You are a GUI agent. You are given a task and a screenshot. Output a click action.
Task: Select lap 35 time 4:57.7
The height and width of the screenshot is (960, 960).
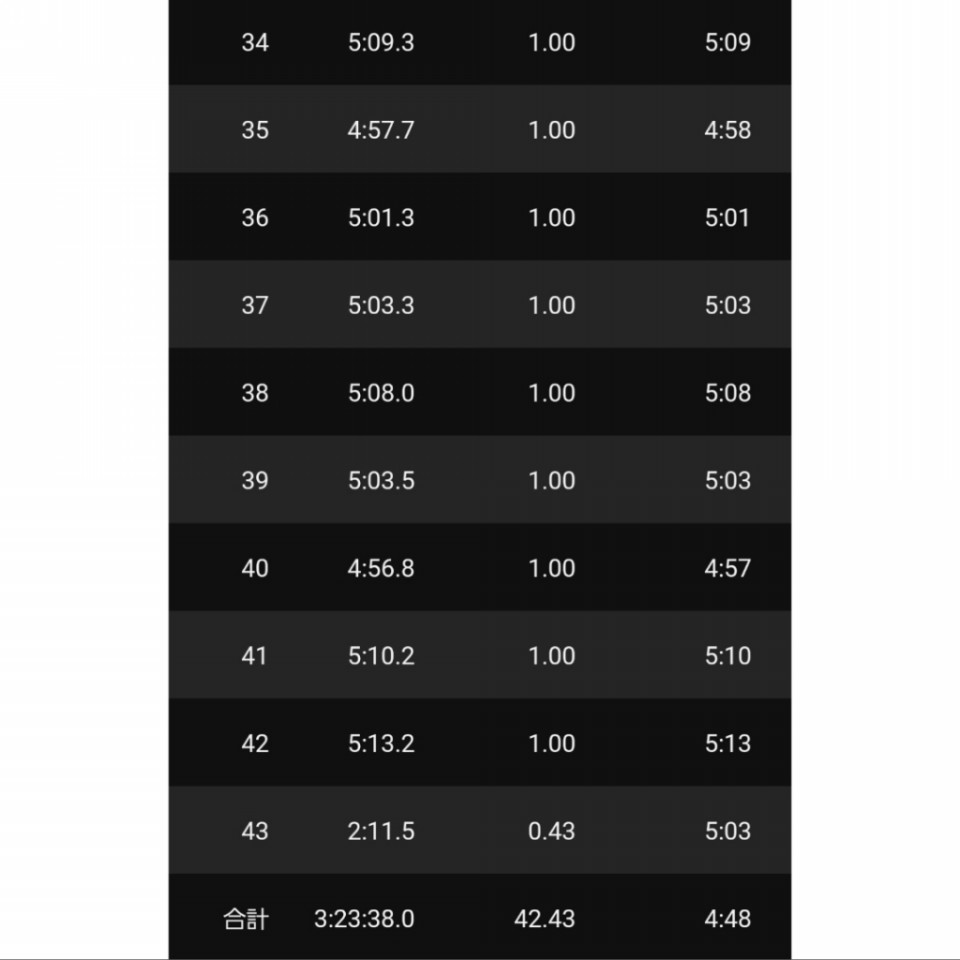(381, 130)
